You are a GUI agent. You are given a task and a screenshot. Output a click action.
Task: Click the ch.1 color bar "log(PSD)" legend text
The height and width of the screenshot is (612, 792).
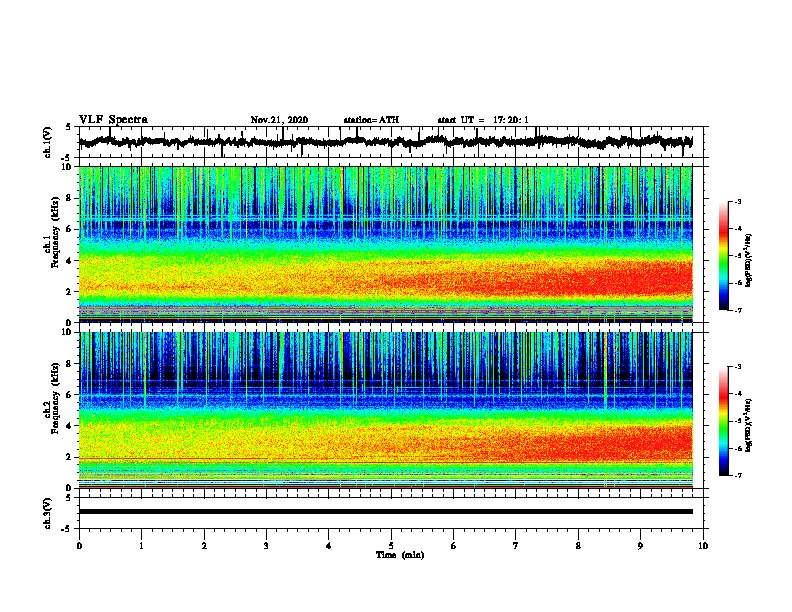[x=748, y=260]
